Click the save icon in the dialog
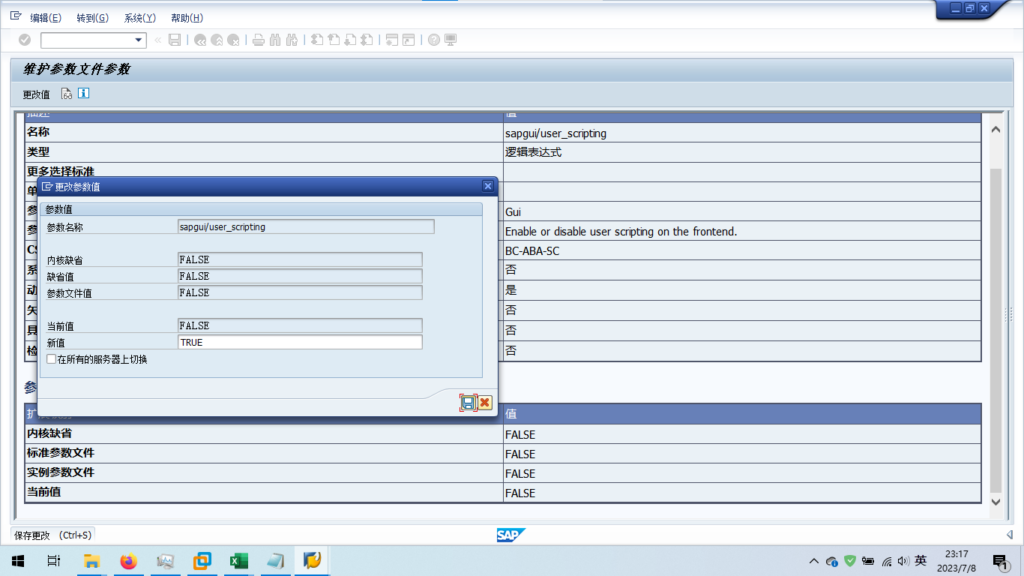This screenshot has width=1024, height=576. coord(467,402)
